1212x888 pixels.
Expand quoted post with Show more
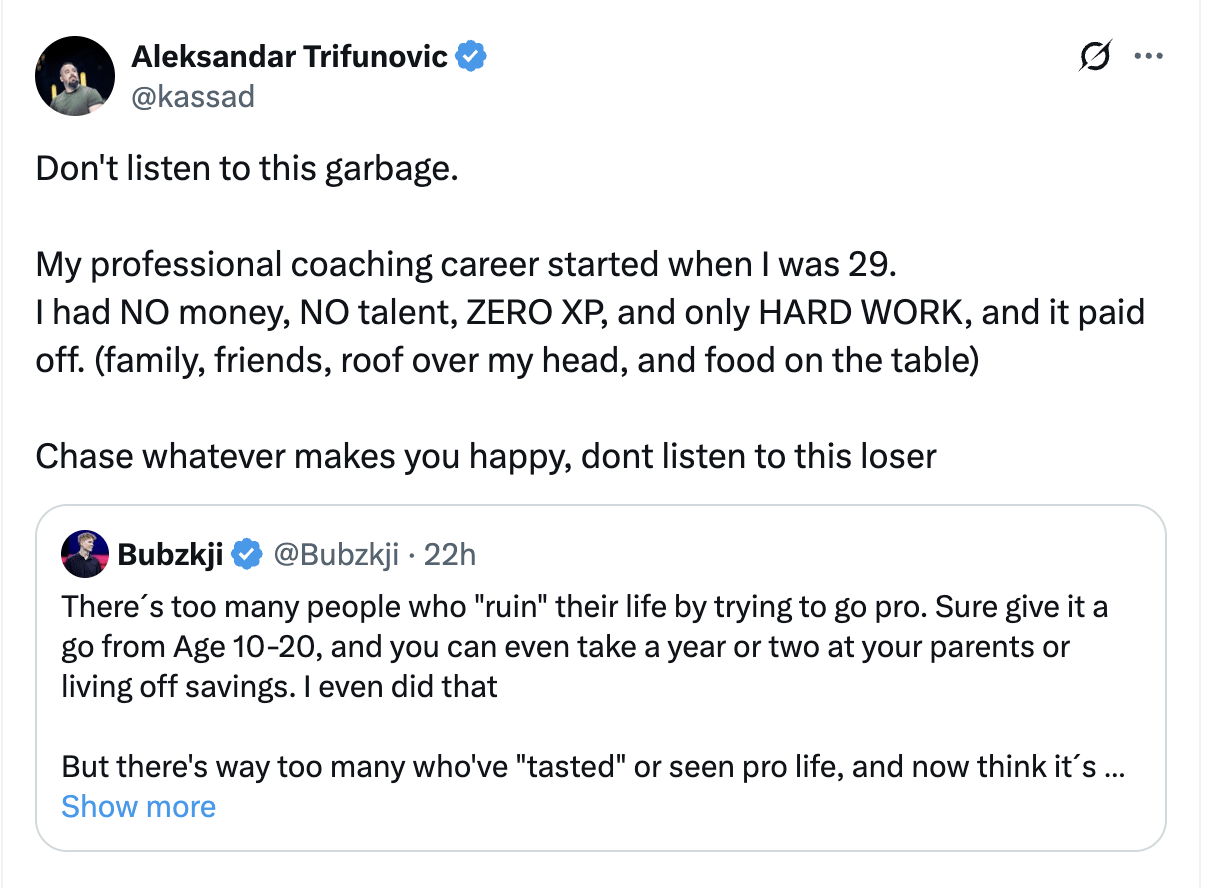tap(138, 806)
